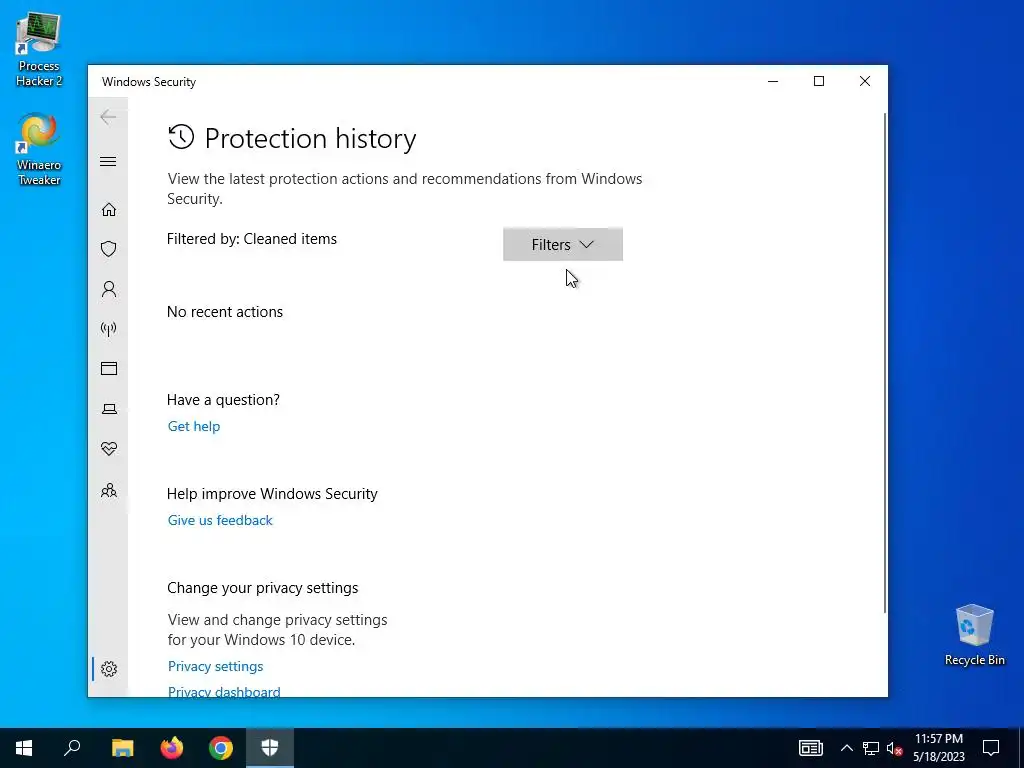Open the Home sidebar icon
The height and width of the screenshot is (768, 1024).
(108, 210)
